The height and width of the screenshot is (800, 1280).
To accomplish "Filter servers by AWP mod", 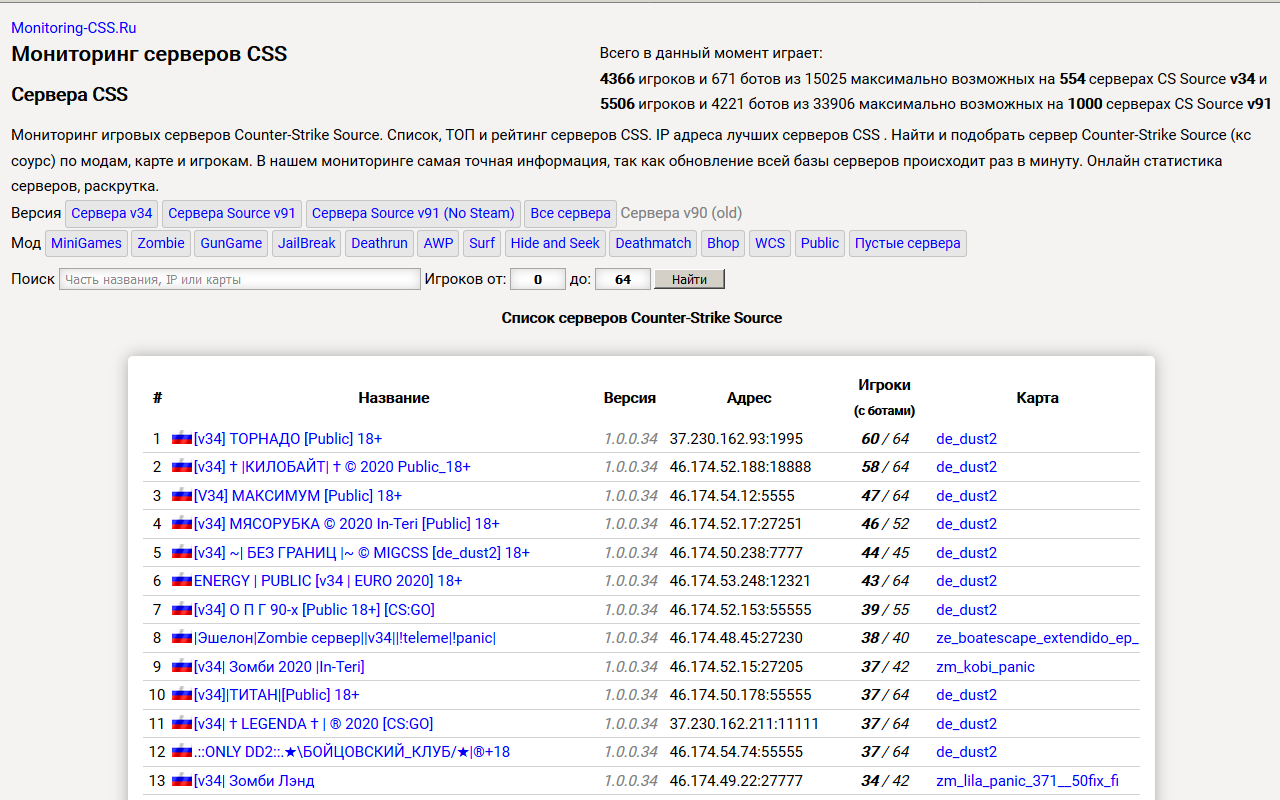I will pyautogui.click(x=438, y=243).
